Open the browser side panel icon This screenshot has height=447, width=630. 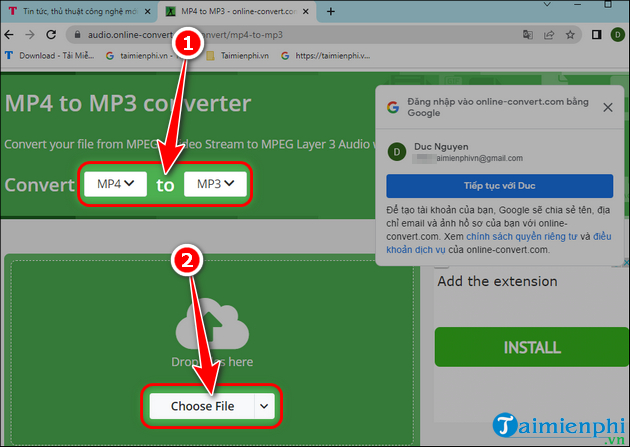click(x=597, y=35)
